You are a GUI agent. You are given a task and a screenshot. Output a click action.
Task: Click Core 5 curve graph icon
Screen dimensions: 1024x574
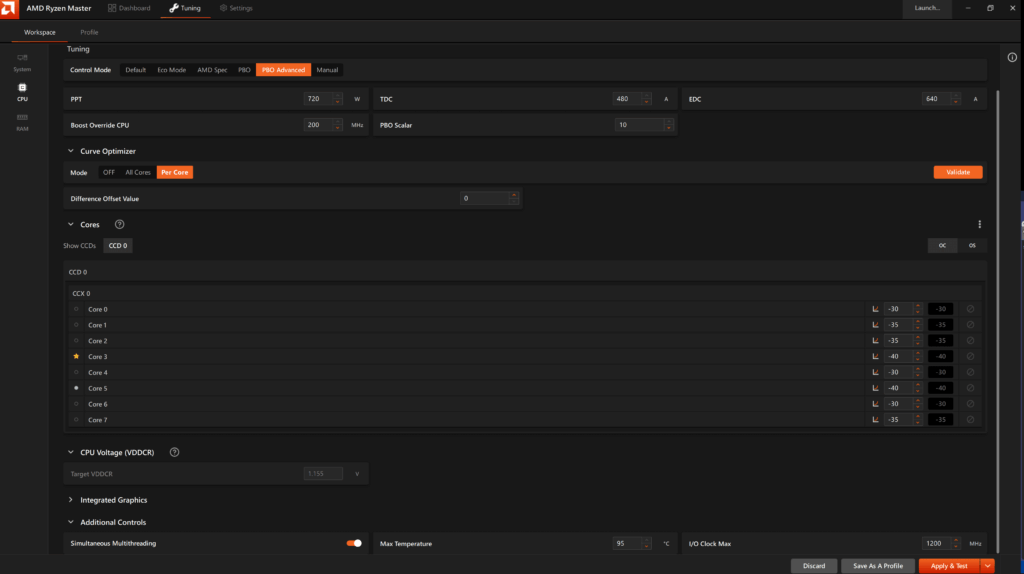tap(875, 388)
